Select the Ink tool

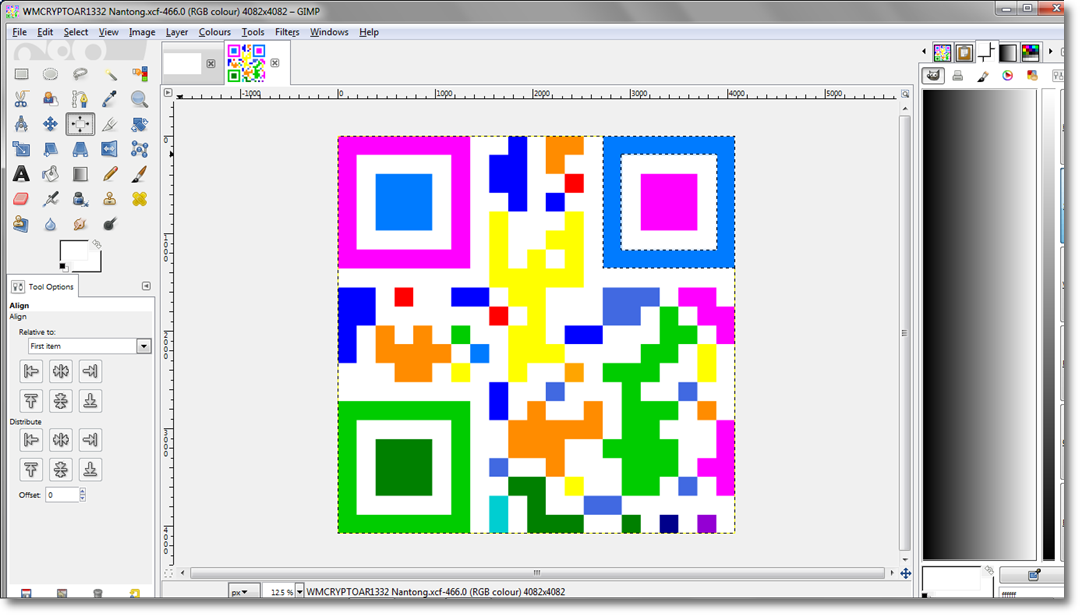click(x=80, y=199)
